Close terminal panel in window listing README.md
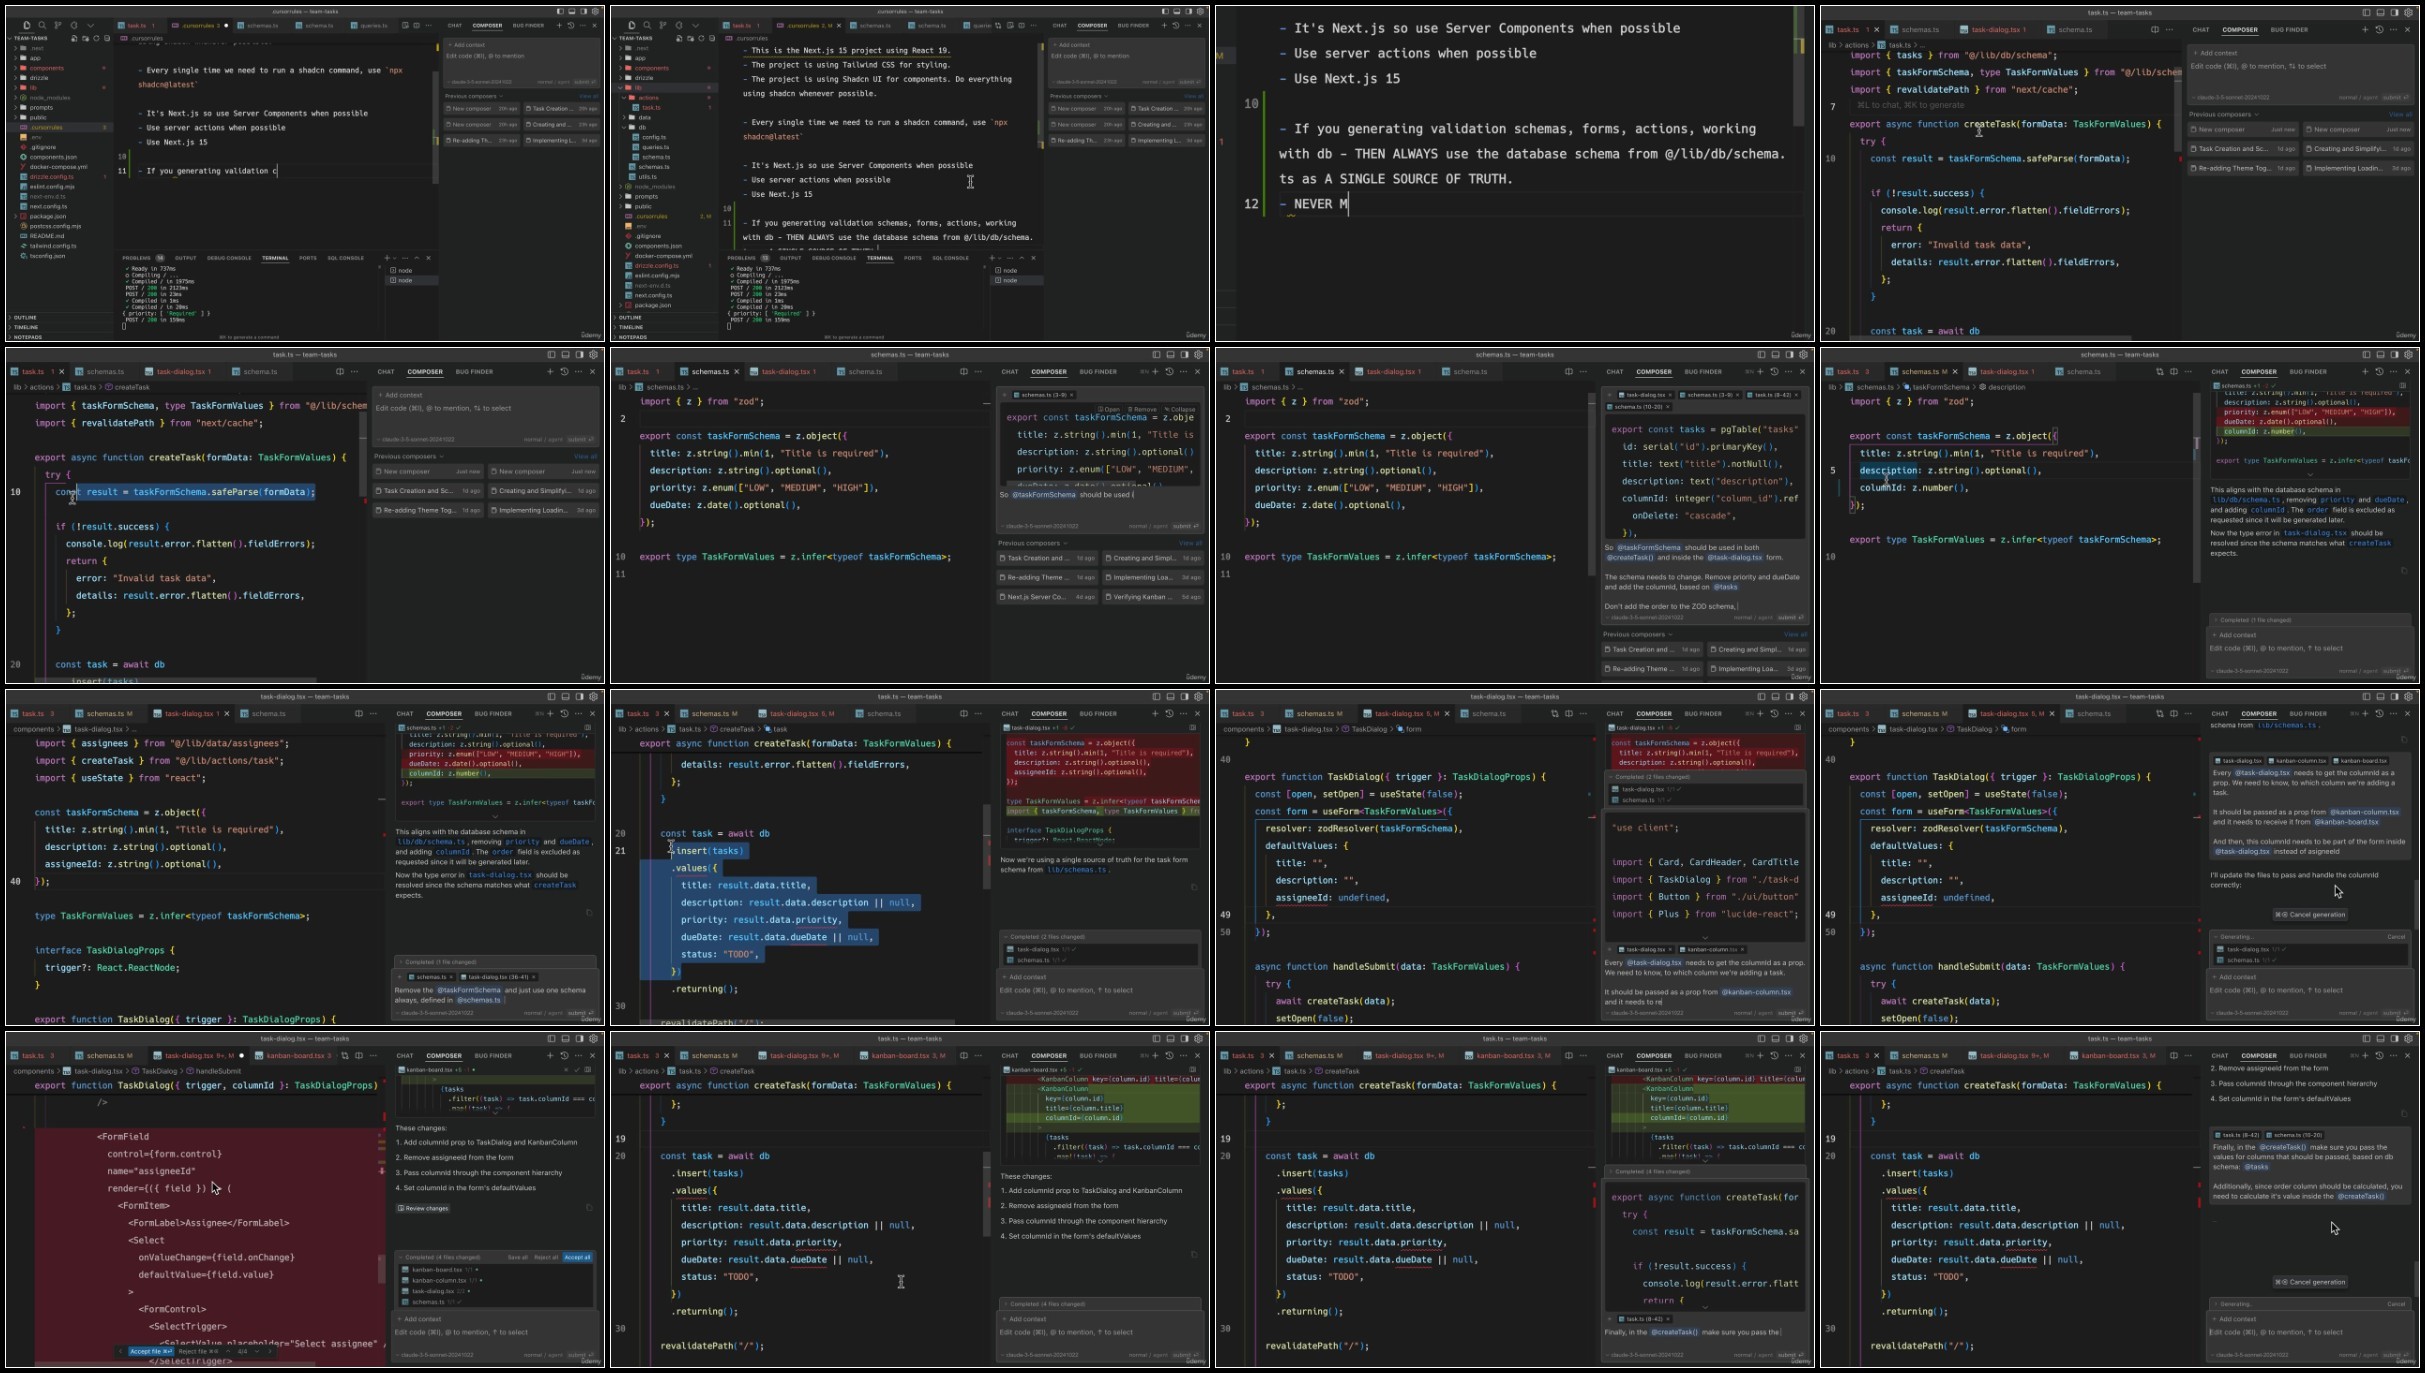The width and height of the screenshot is (2425, 1373). [x=429, y=258]
